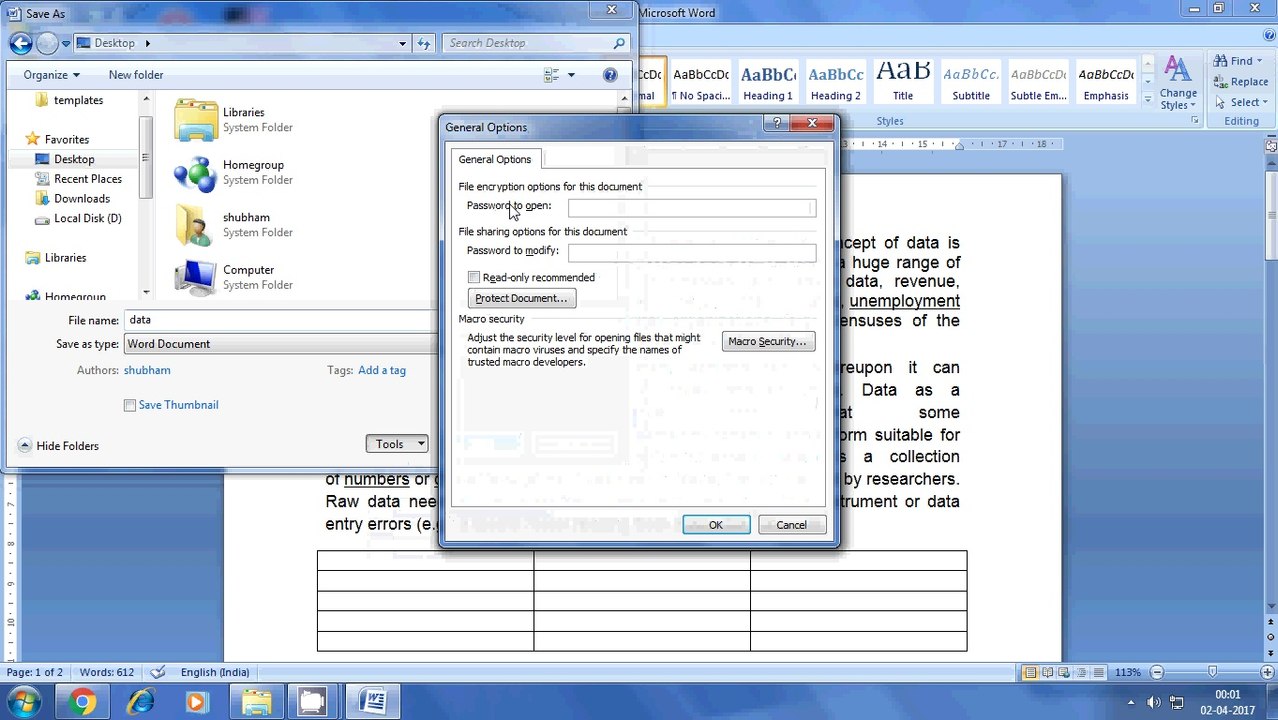Open Internet Explorer from taskbar
This screenshot has height=720, width=1278.
click(x=141, y=702)
